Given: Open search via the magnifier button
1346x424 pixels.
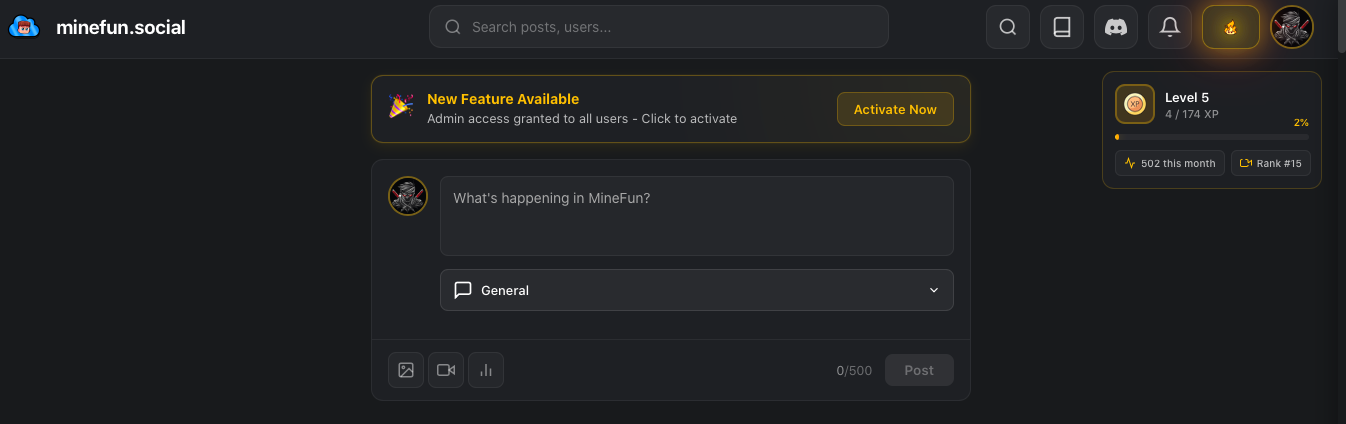Looking at the screenshot, I should (1008, 27).
